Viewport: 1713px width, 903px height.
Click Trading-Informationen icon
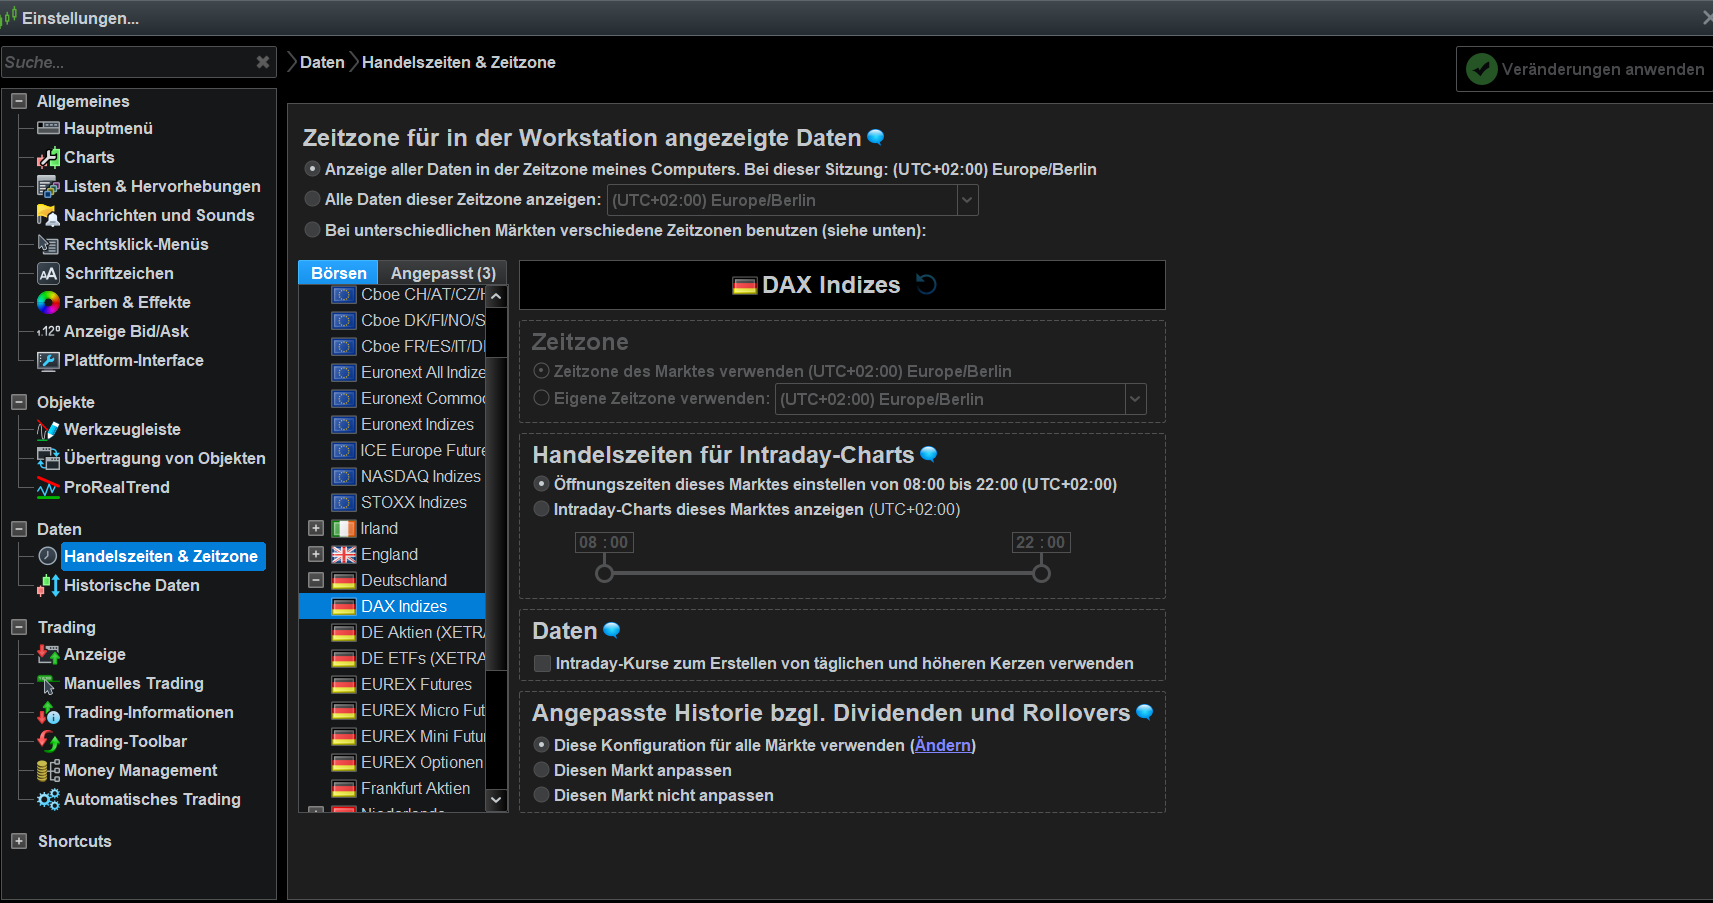click(48, 712)
